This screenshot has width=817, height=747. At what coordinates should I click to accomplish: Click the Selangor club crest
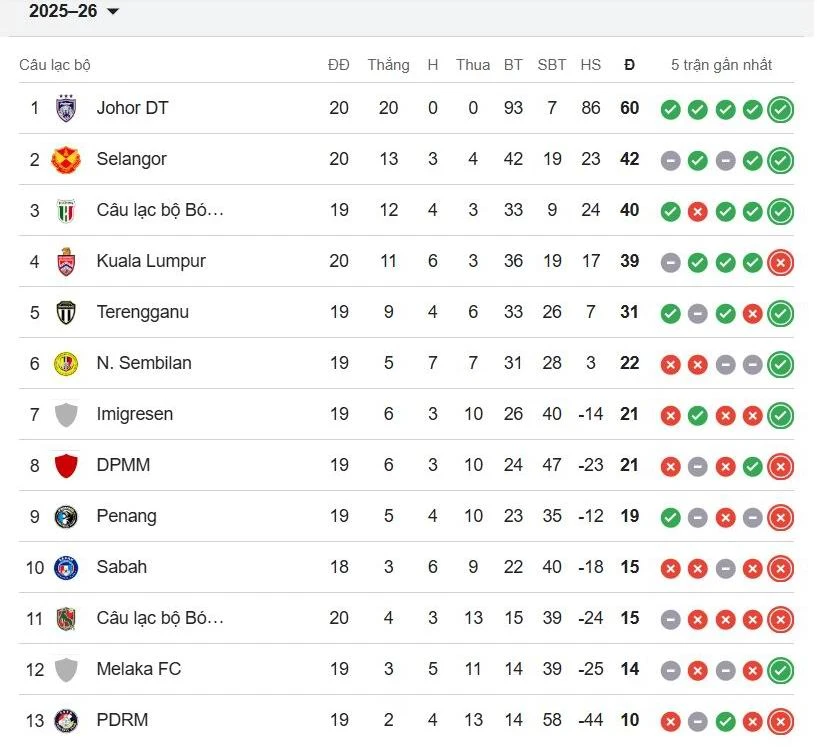[66, 159]
